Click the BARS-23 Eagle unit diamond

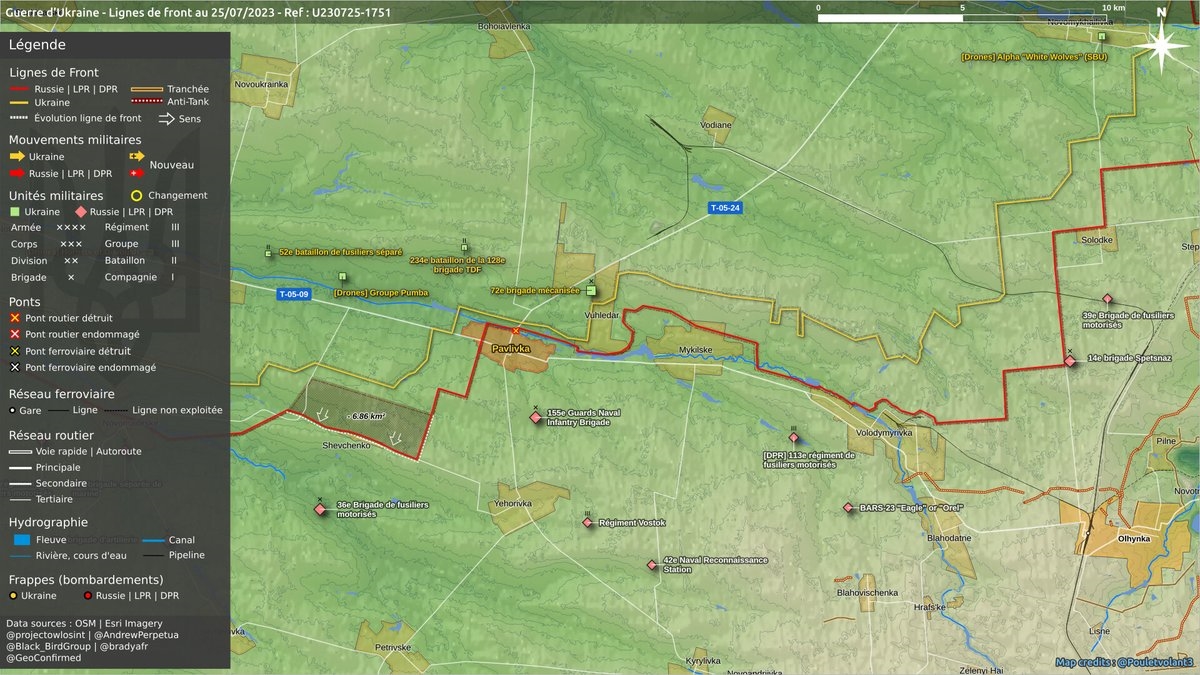point(848,508)
